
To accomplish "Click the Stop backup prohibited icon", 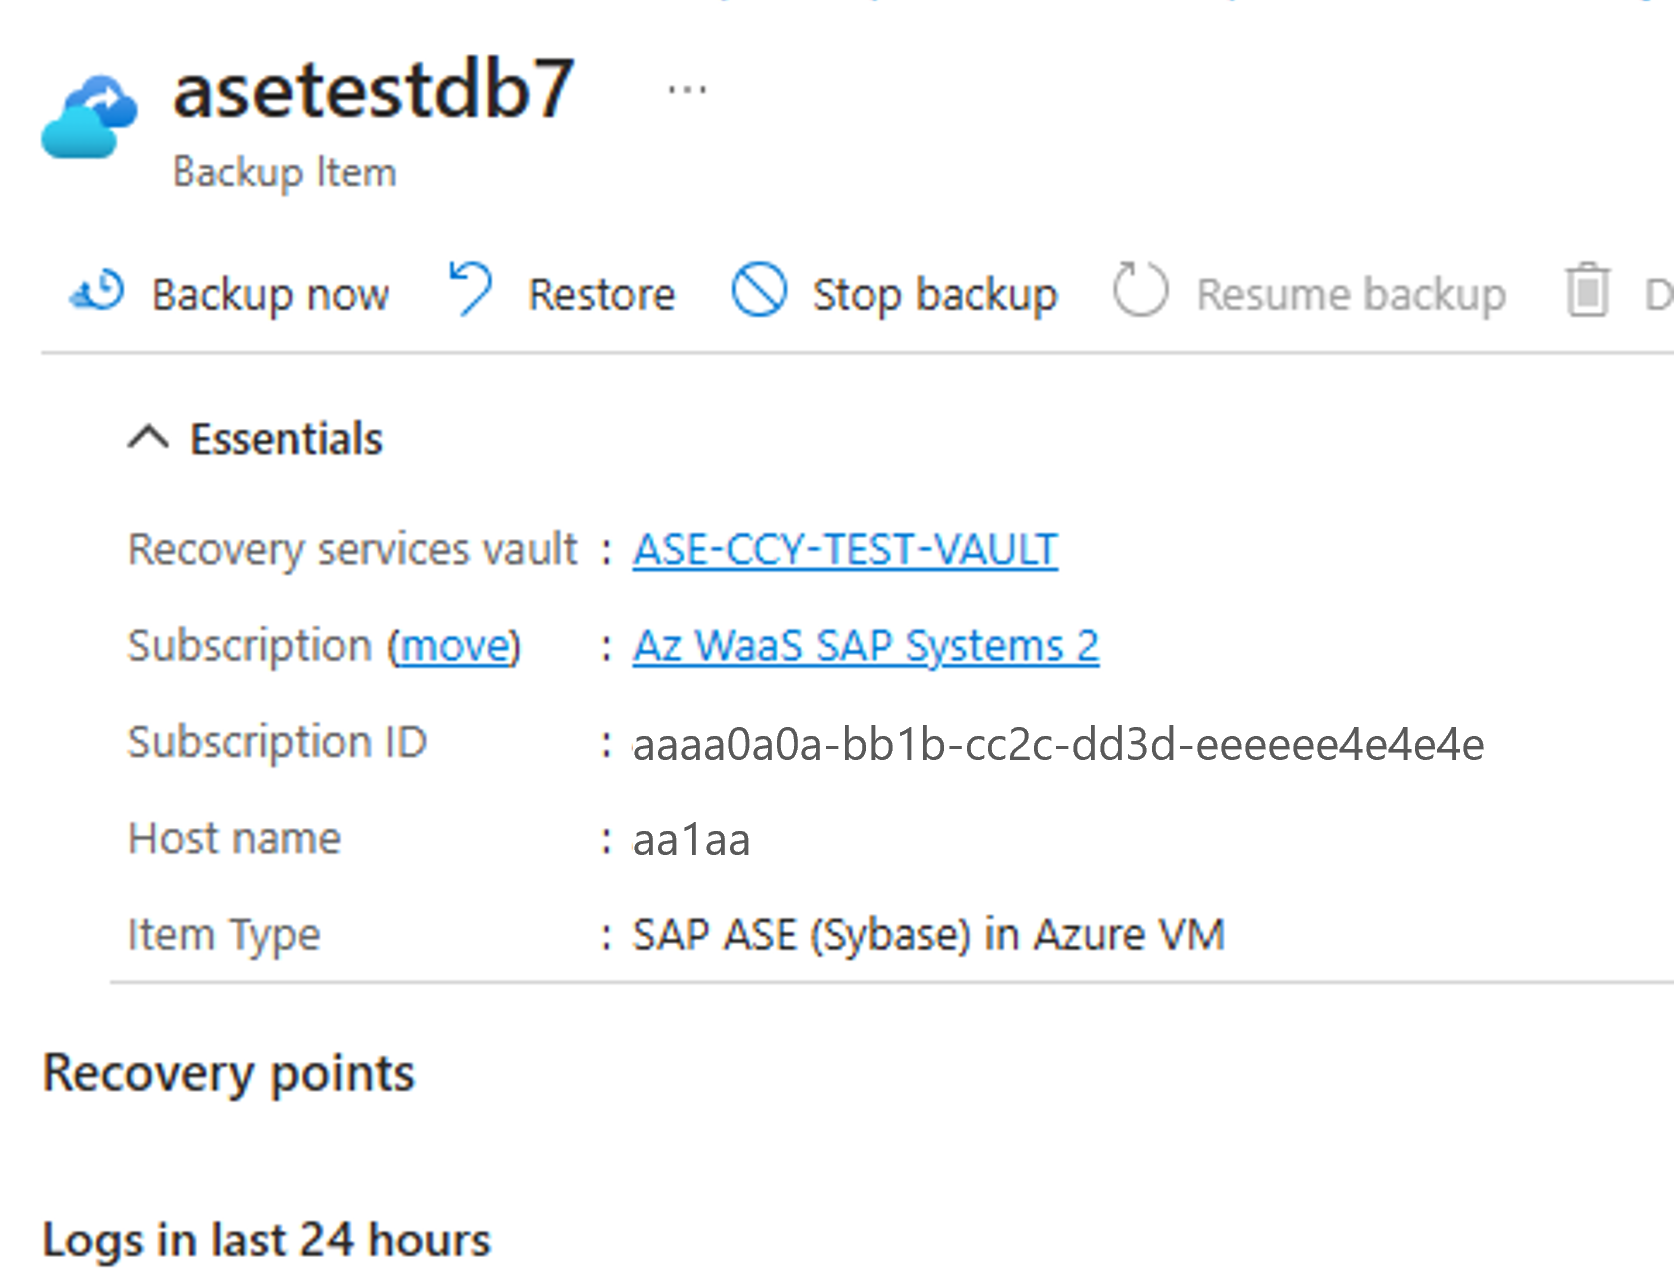I will click(x=759, y=290).
